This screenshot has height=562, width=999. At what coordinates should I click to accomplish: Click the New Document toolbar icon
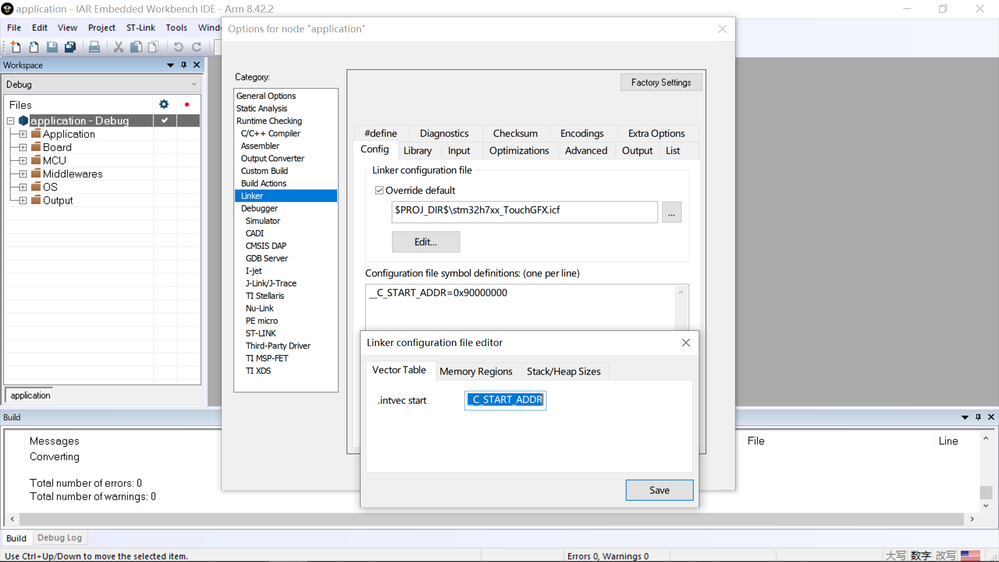[15, 47]
